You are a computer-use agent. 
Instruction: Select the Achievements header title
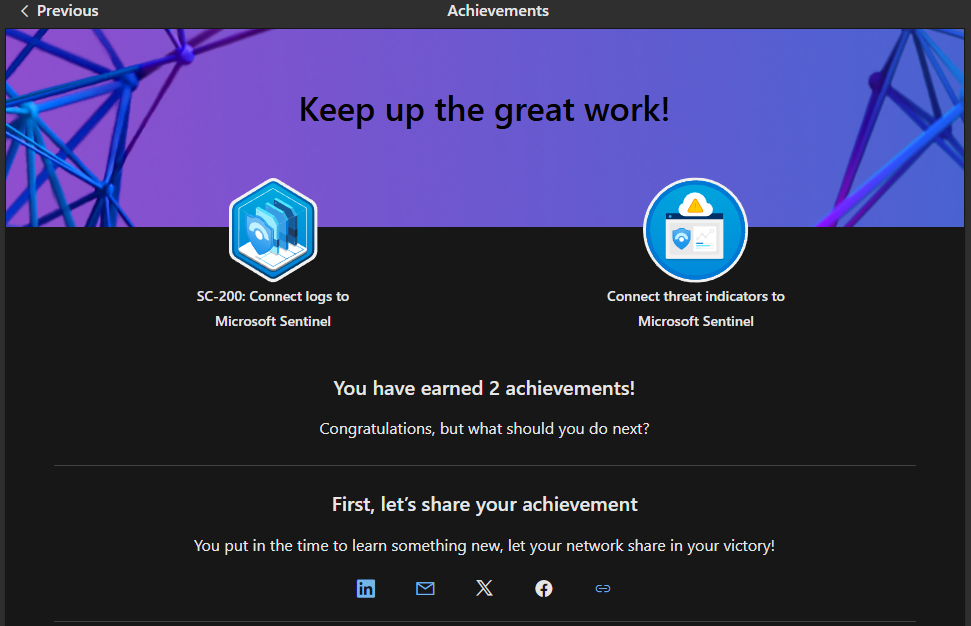coord(497,11)
